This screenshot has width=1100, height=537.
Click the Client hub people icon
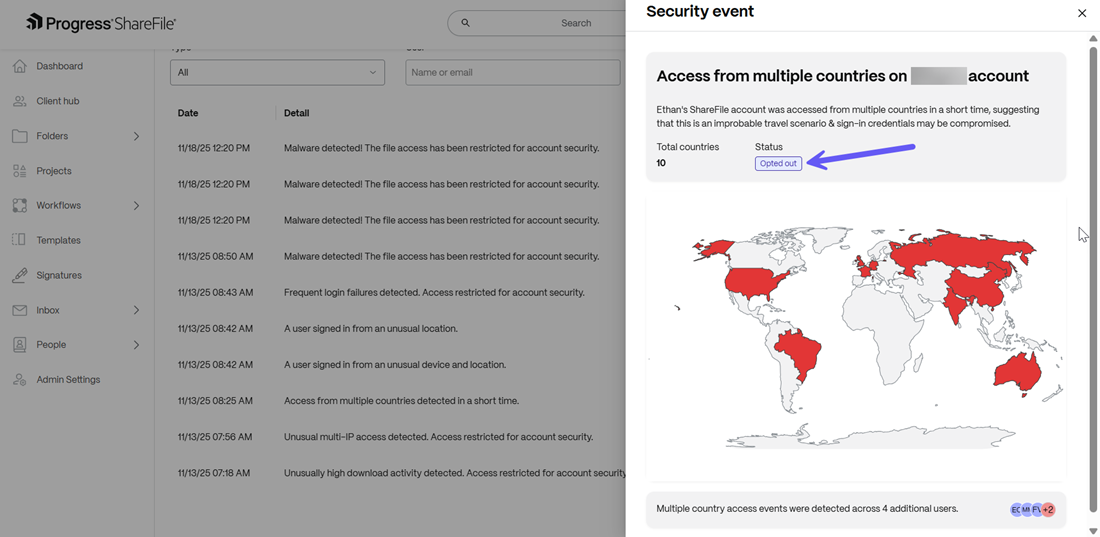point(20,101)
